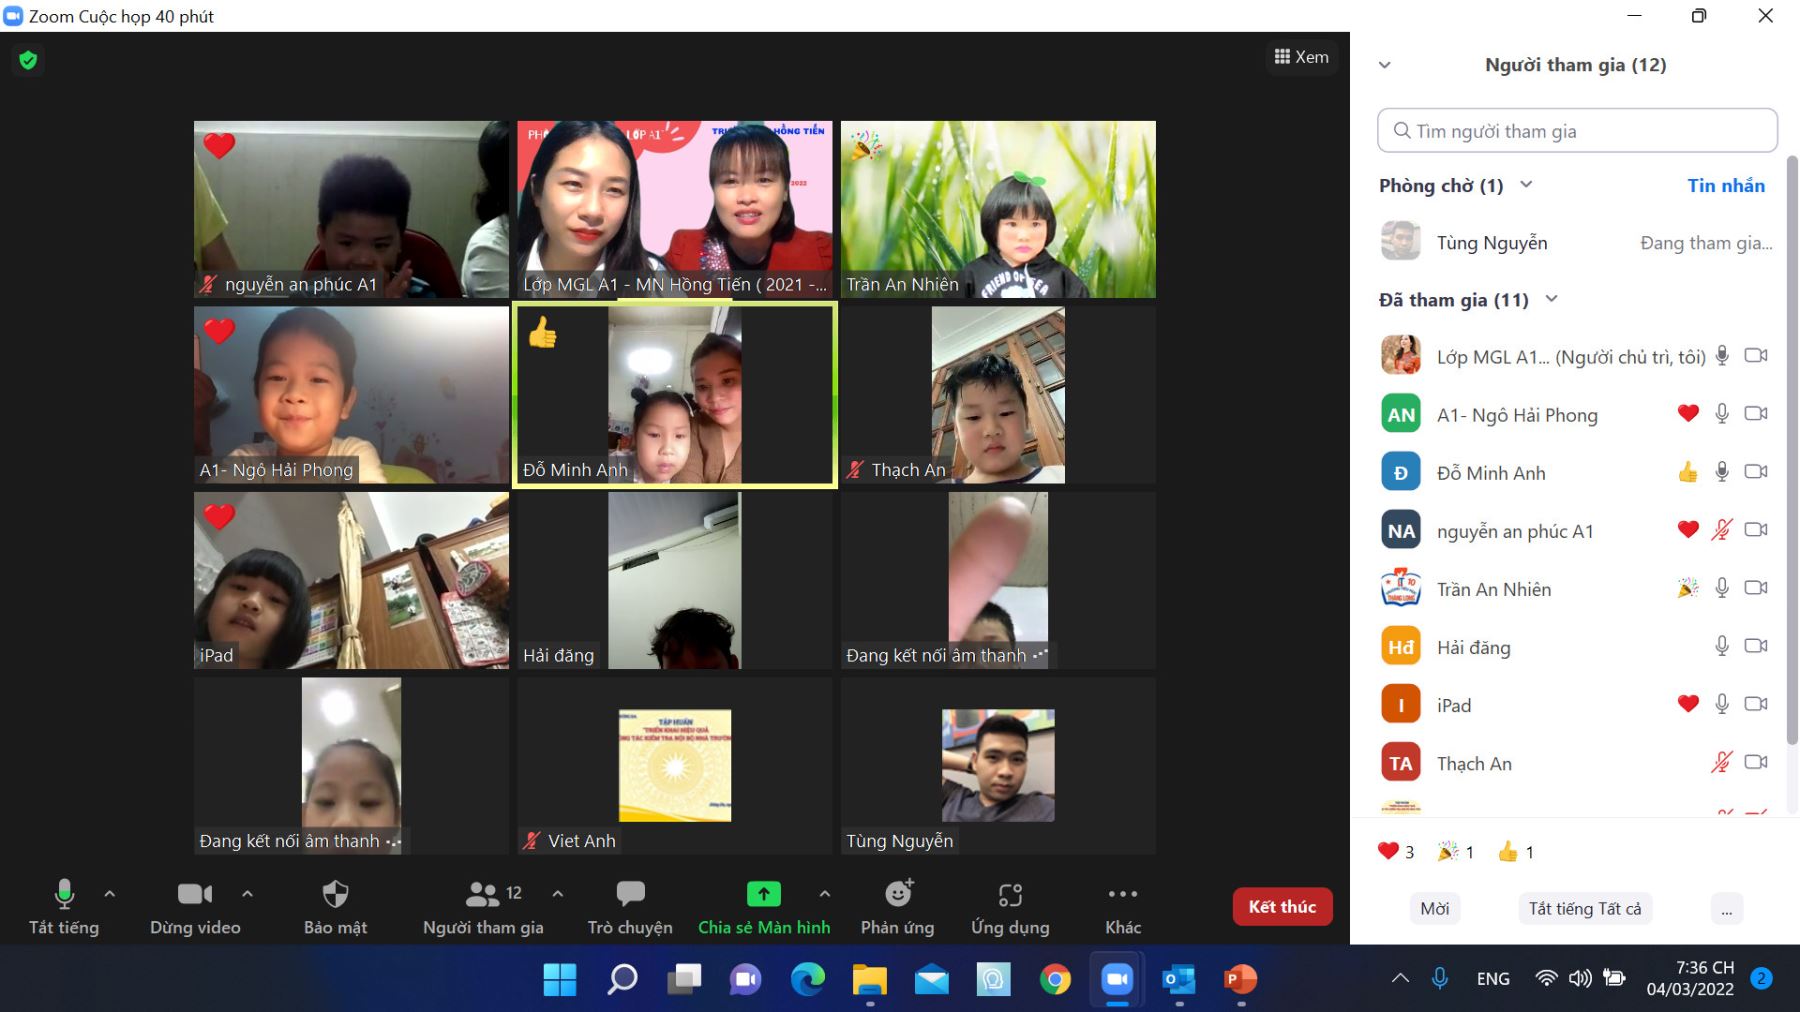Viewport: 1800px width, 1012px height.
Task: Open Ứng dụng apps icon
Action: pos(1010,895)
